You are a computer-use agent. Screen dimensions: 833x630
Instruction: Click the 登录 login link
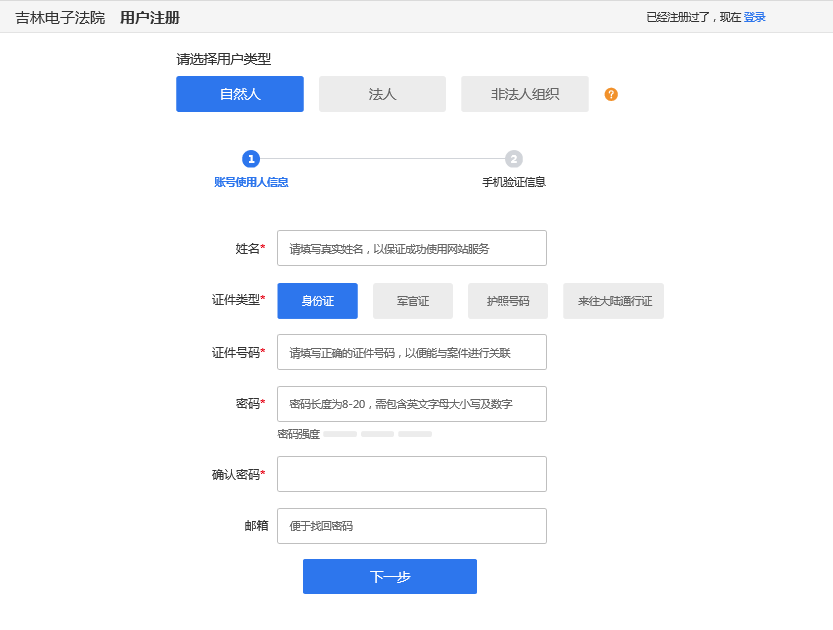pos(754,18)
